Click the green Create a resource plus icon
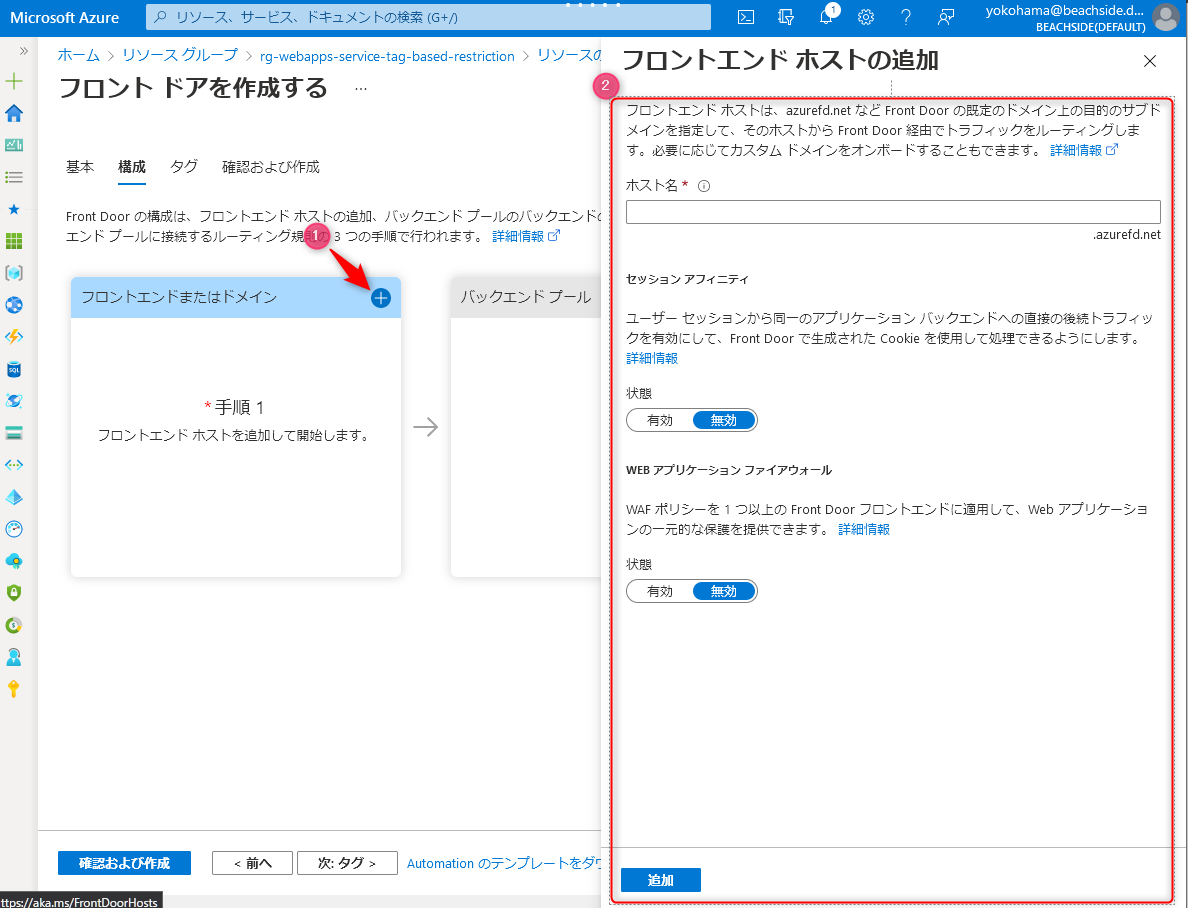Screen dimensions: 1188x908 tap(14, 81)
